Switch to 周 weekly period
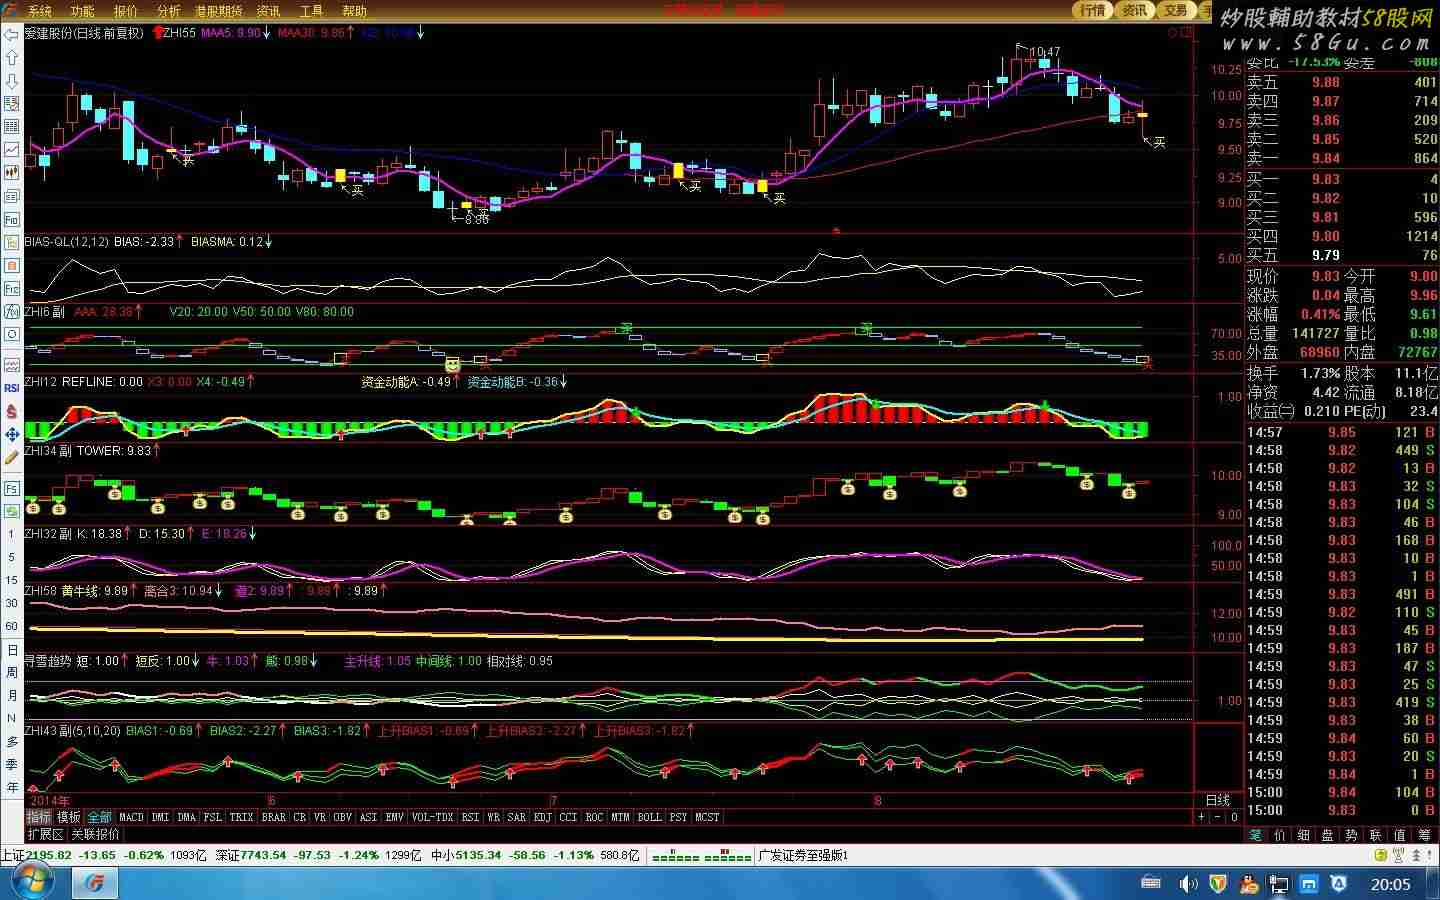Image resolution: width=1440 pixels, height=900 pixels. coord(12,673)
